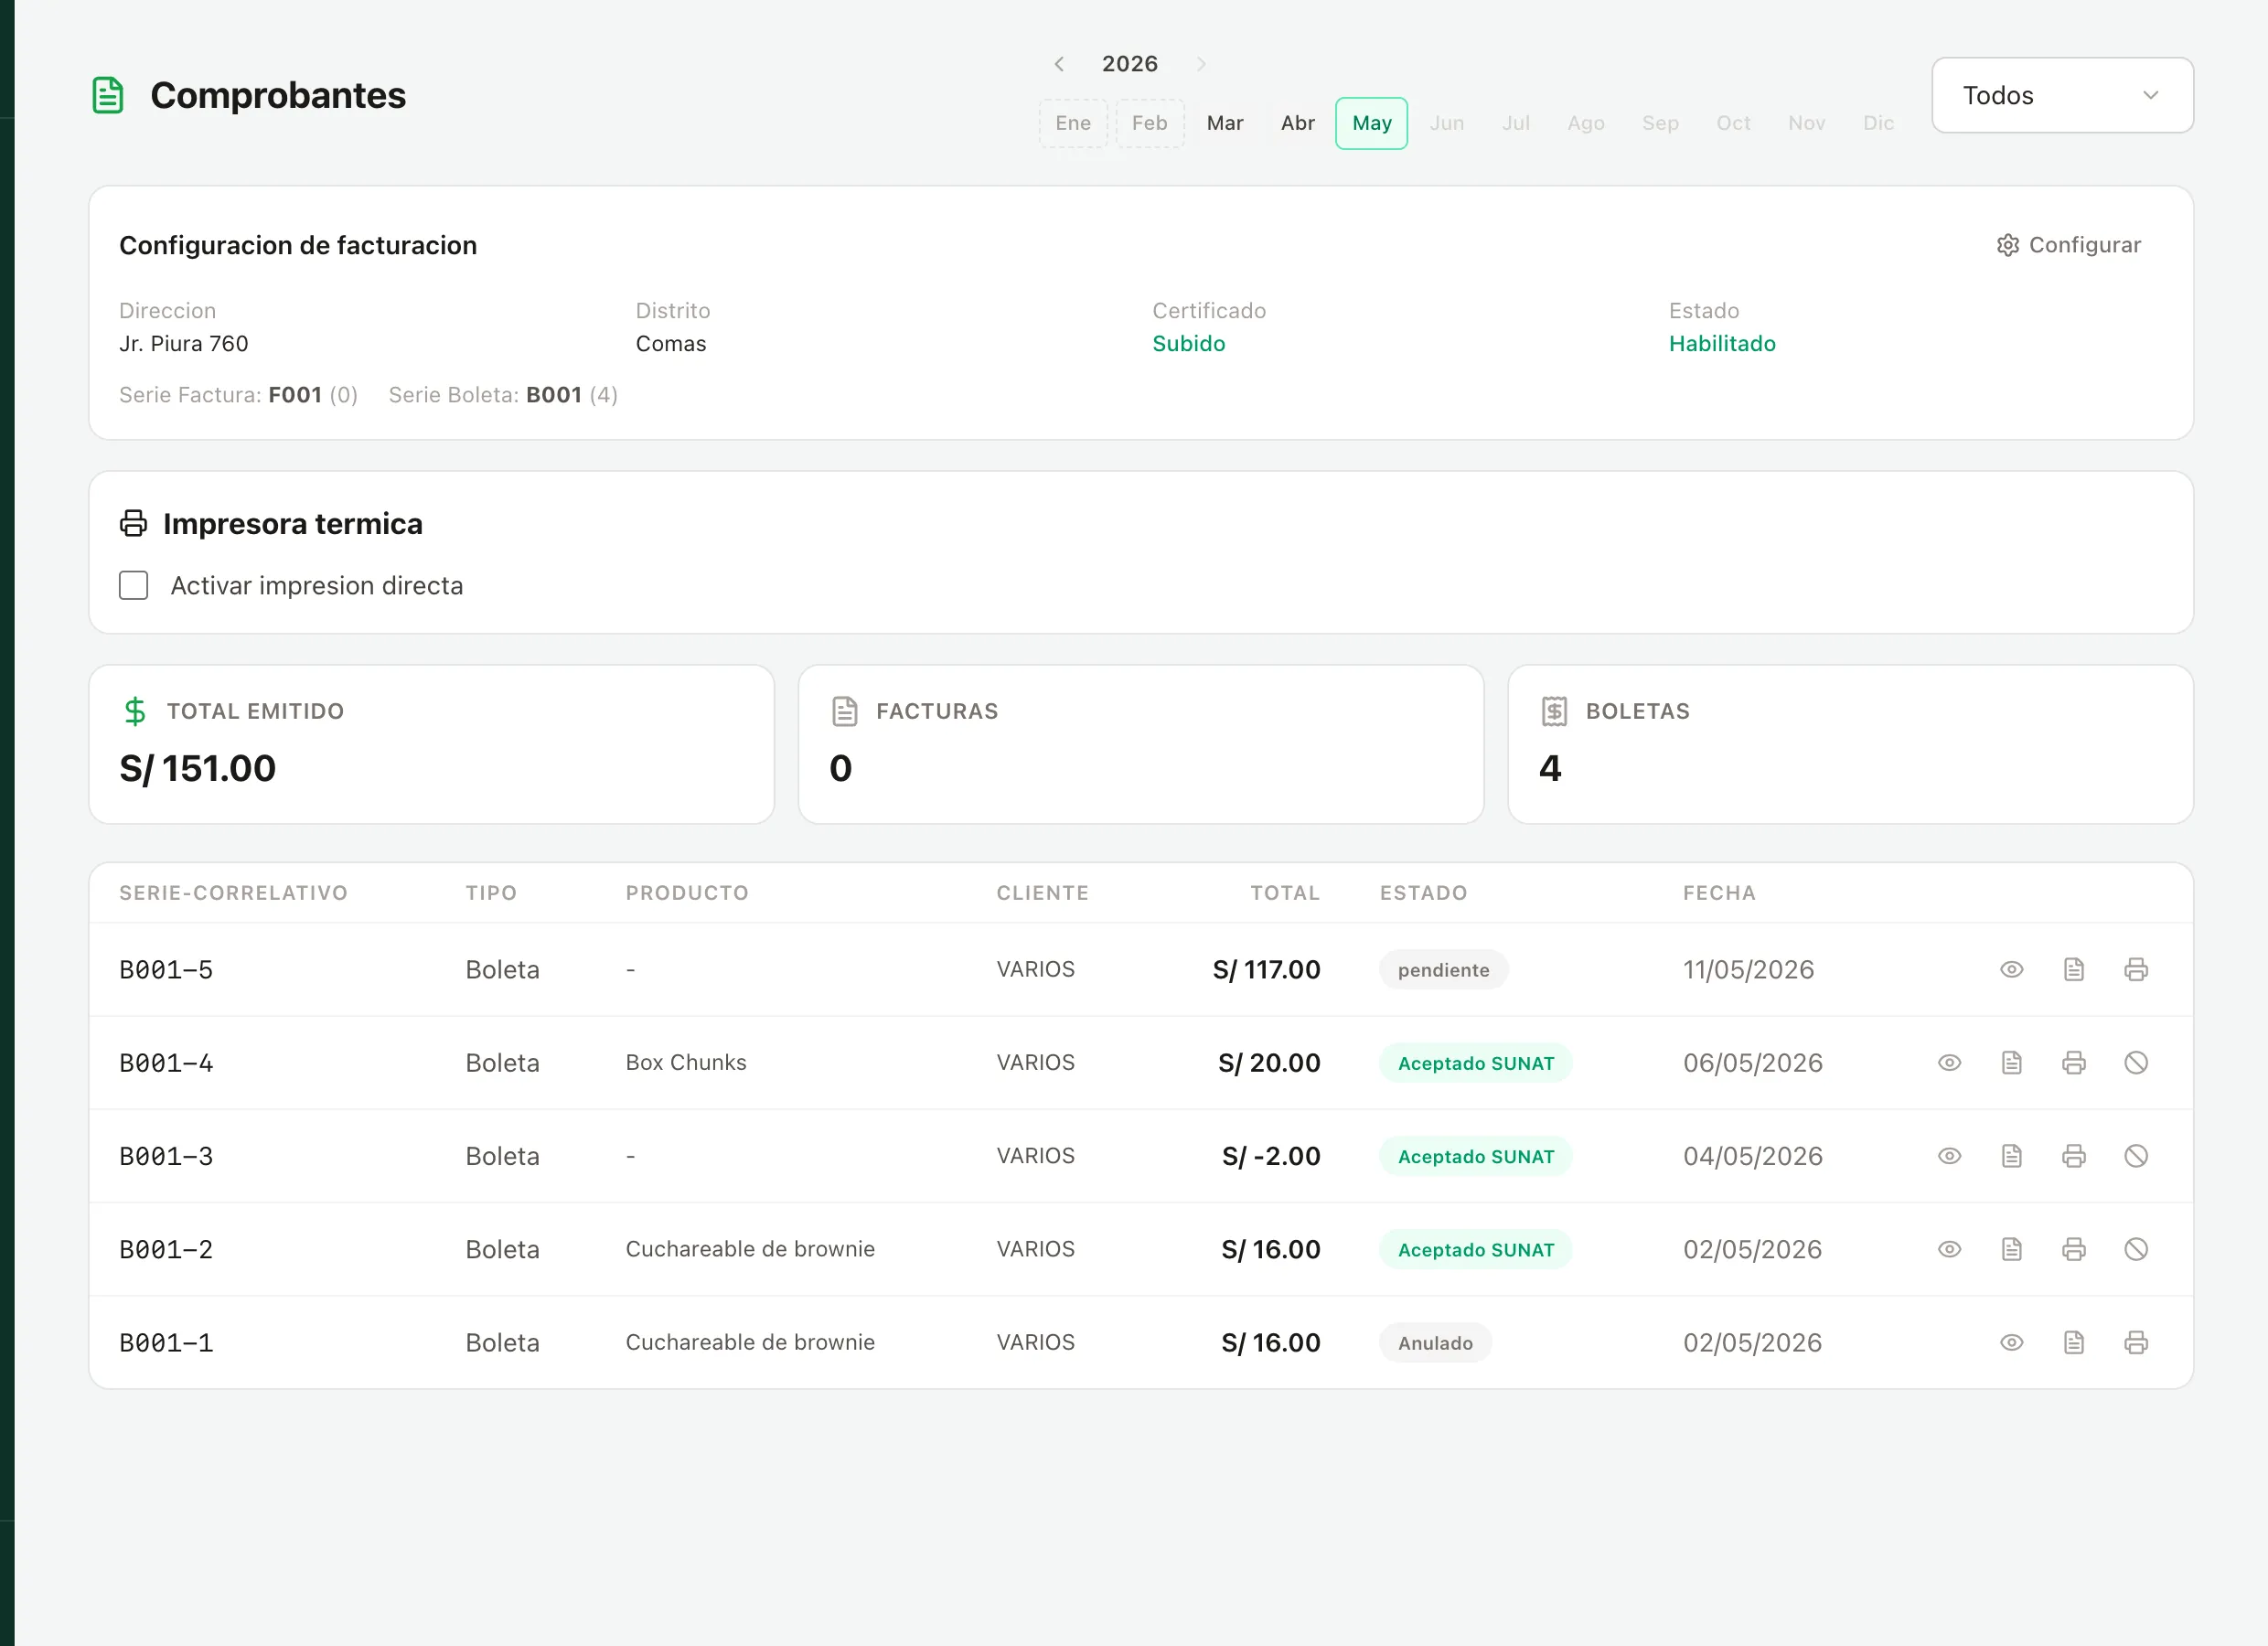Screen dimensions: 2268x1646
Task: Click the 11/05/2026 date cell
Action: 1748,969
